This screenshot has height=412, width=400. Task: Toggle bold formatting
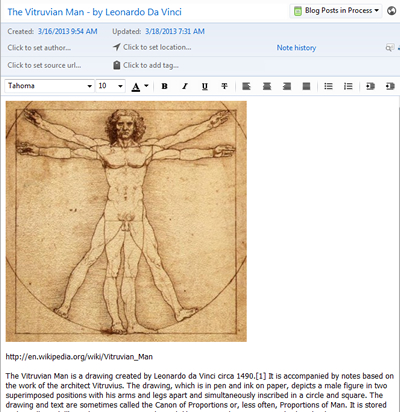click(164, 86)
